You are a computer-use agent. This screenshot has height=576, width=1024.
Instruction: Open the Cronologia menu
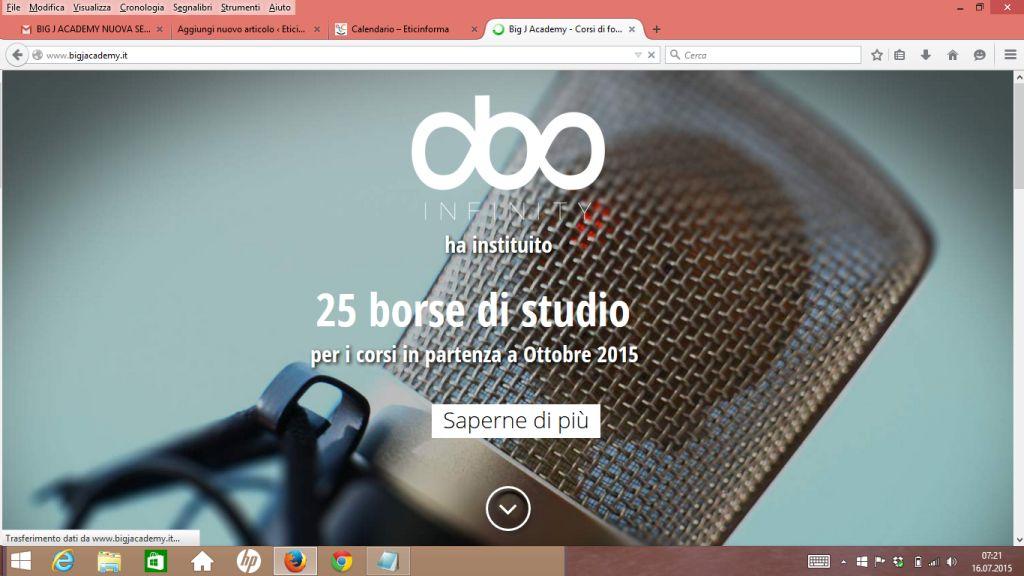[142, 7]
